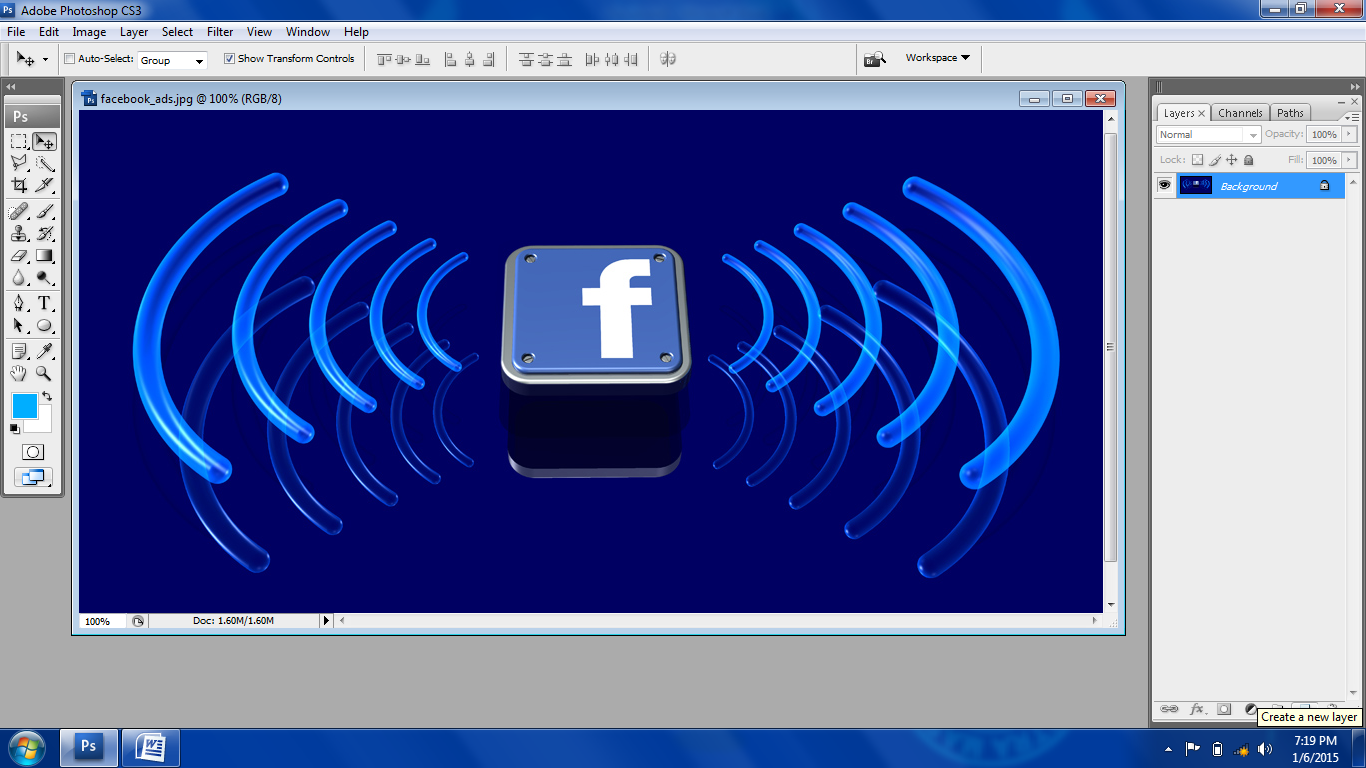Open Adobe Bridge from options bar
Viewport: 1366px width, 768px height.
pos(875,59)
